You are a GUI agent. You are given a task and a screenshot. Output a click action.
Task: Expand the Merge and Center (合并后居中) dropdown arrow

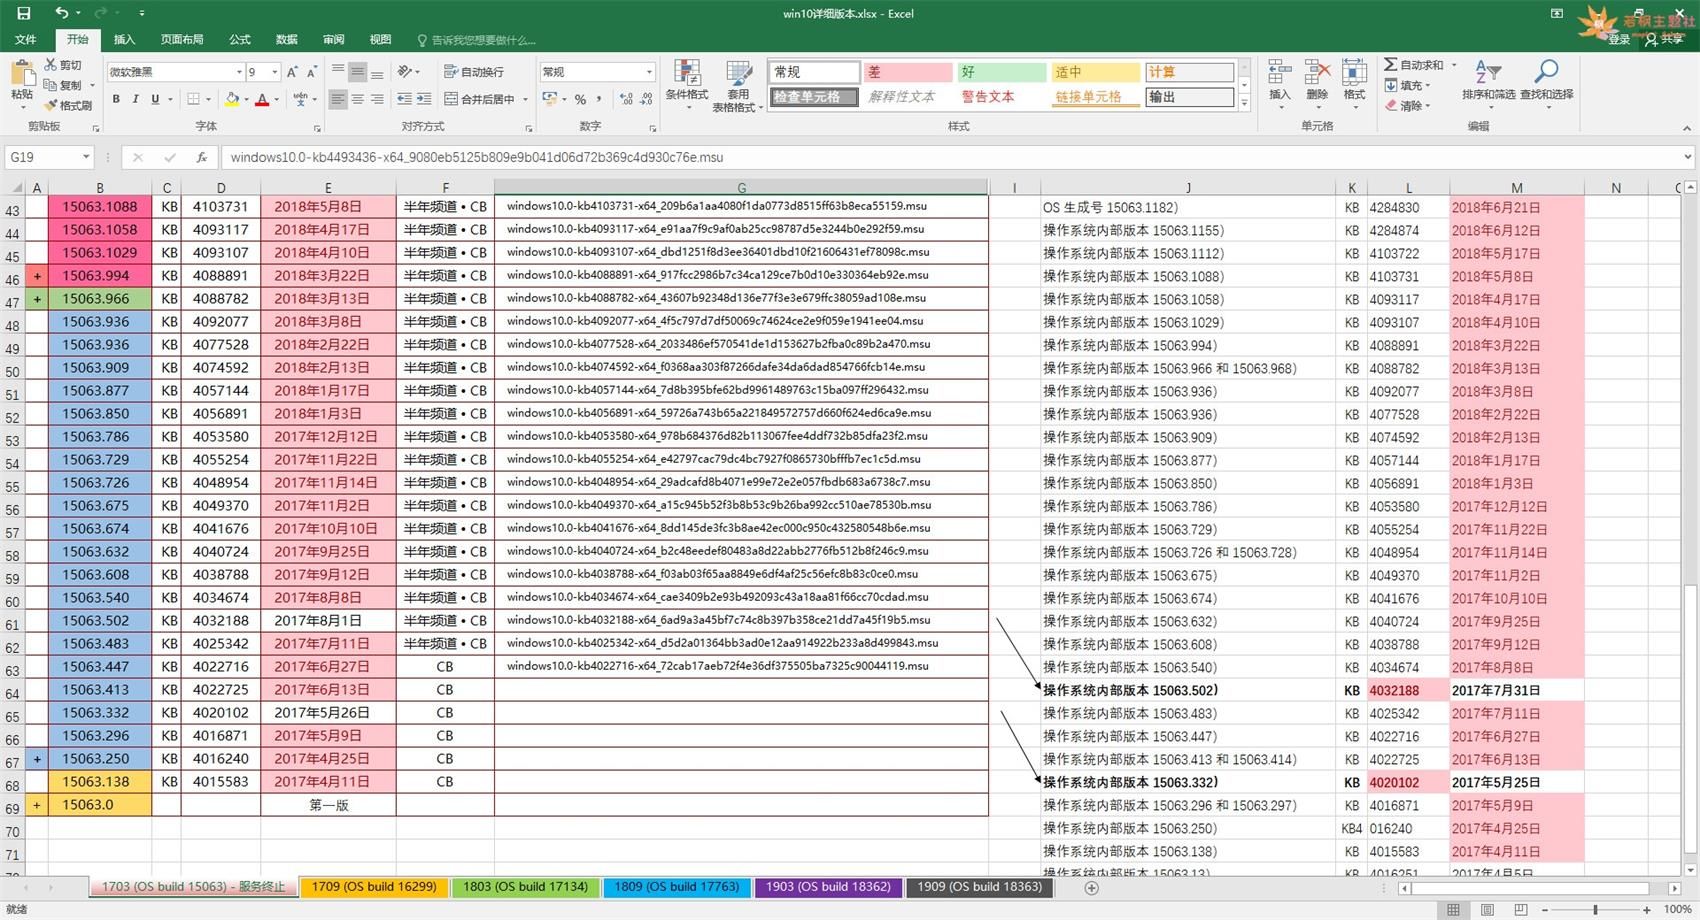point(526,100)
